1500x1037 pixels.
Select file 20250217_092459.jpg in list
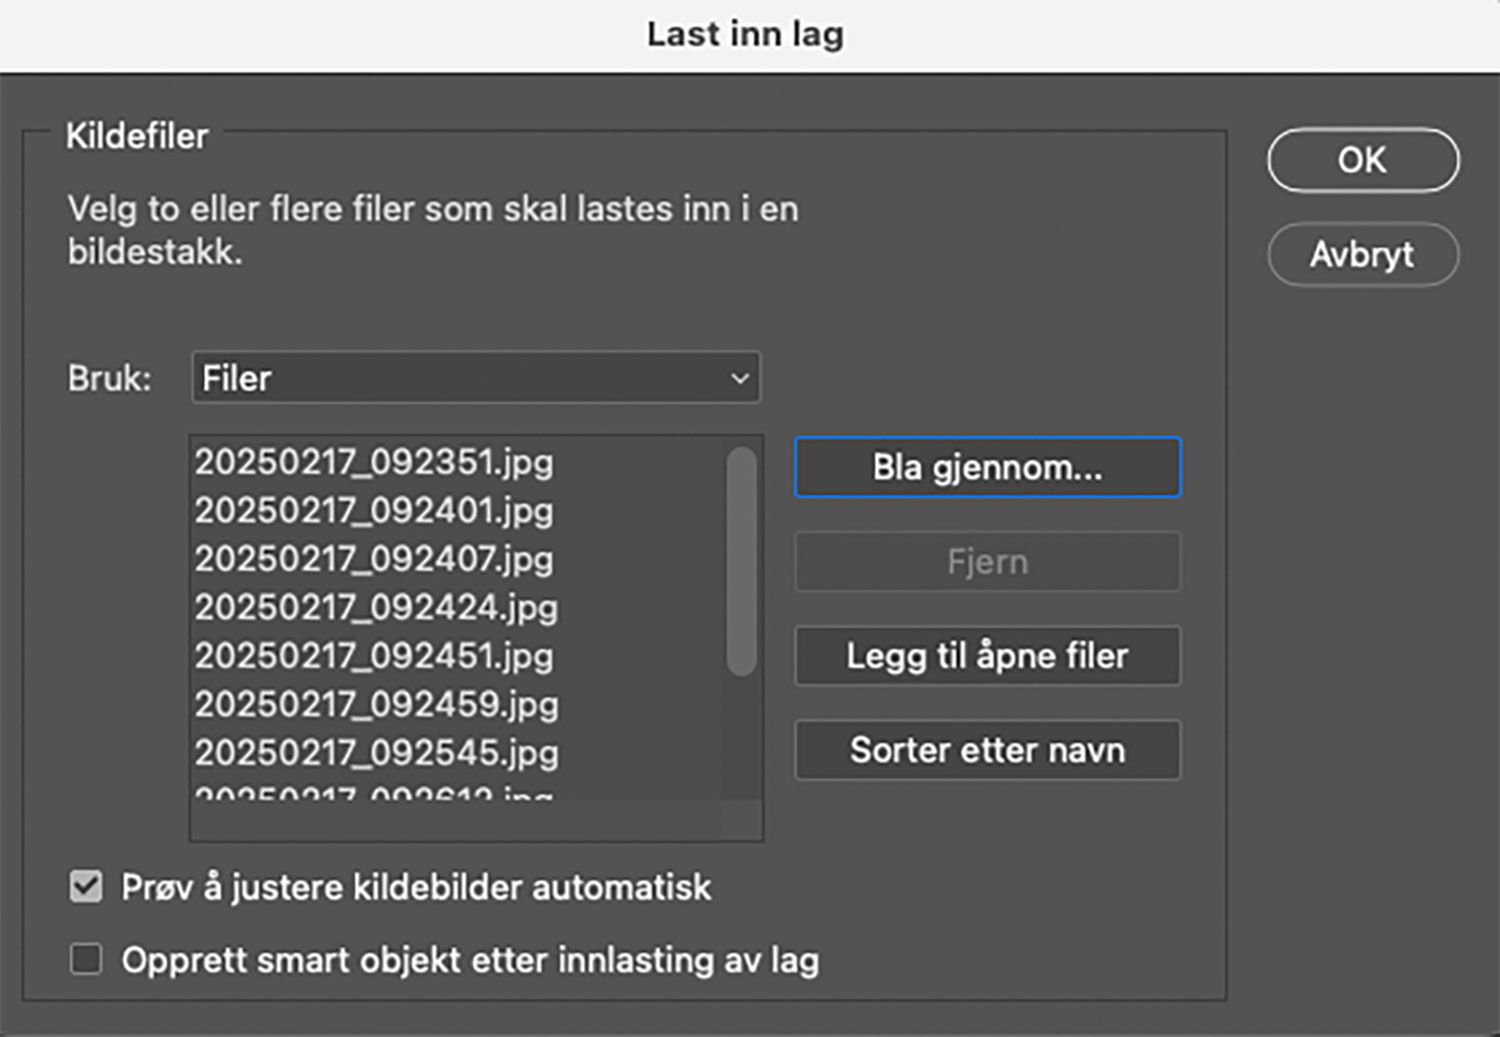click(376, 704)
